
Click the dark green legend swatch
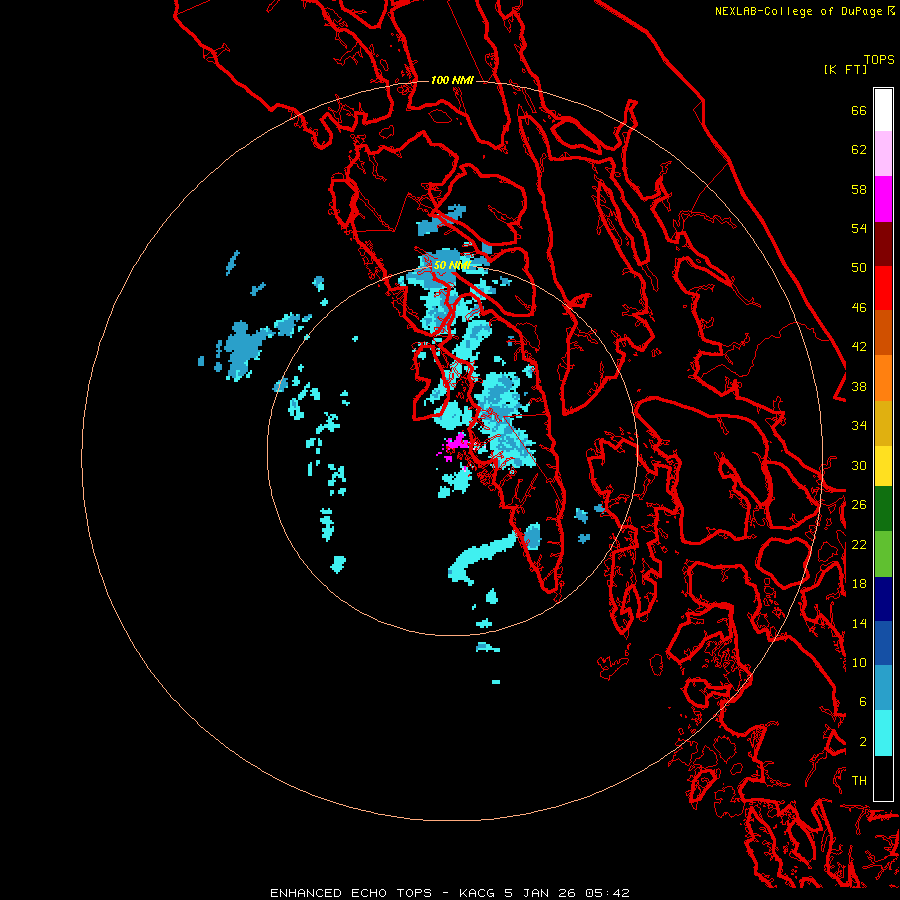click(883, 509)
